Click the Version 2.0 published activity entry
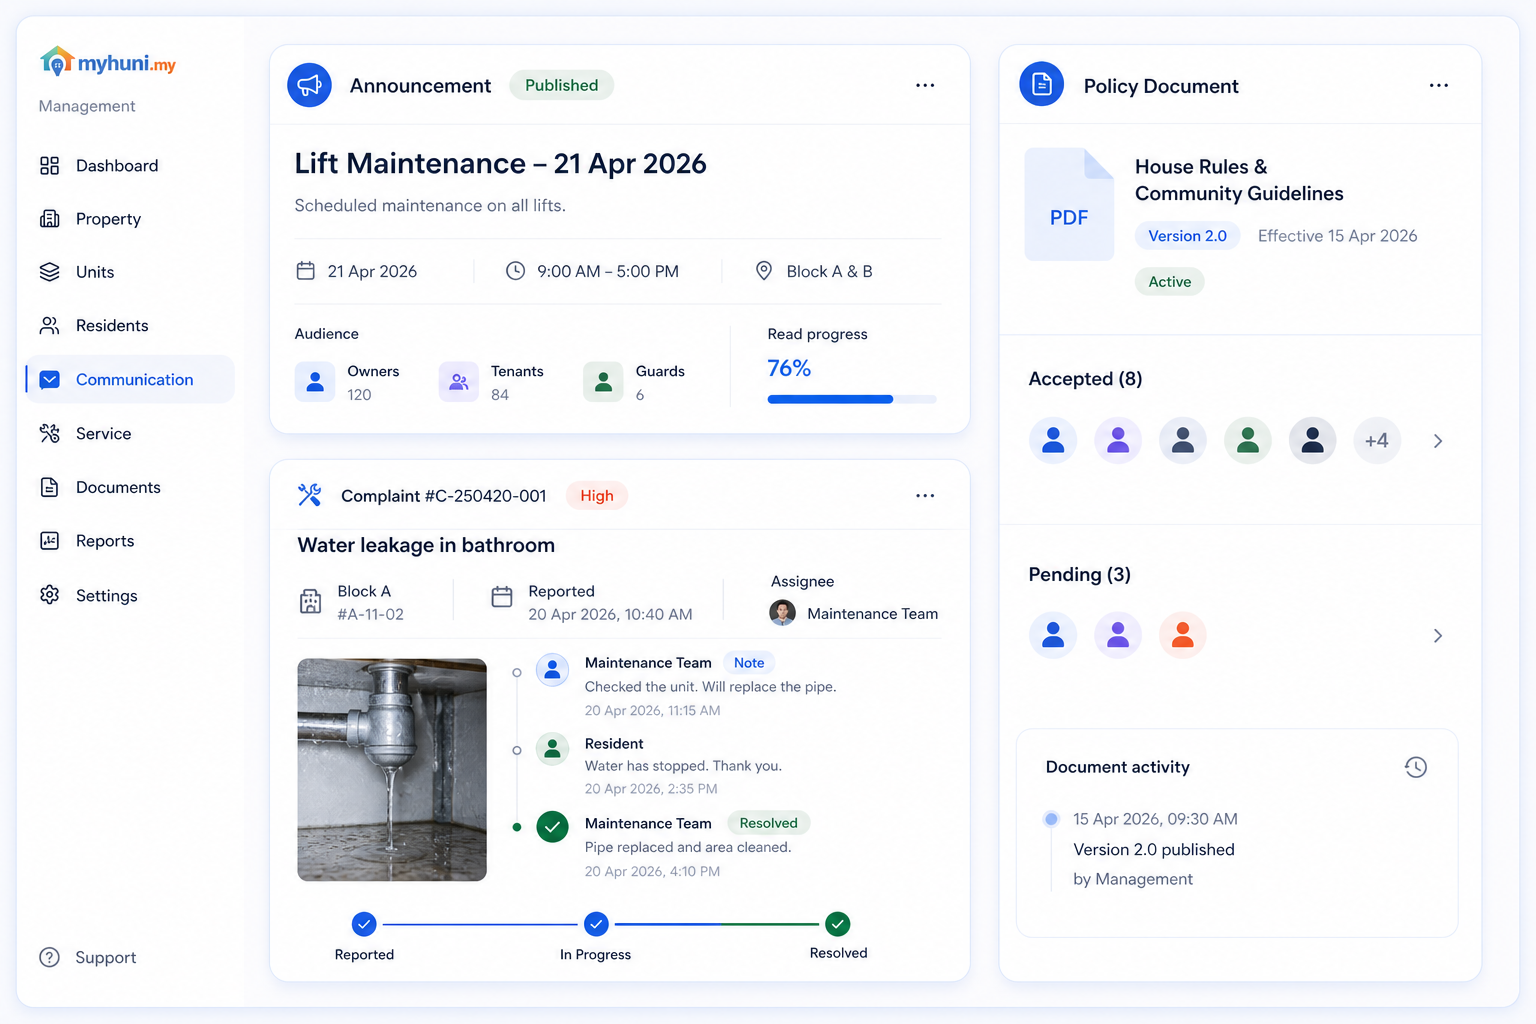 click(1154, 849)
